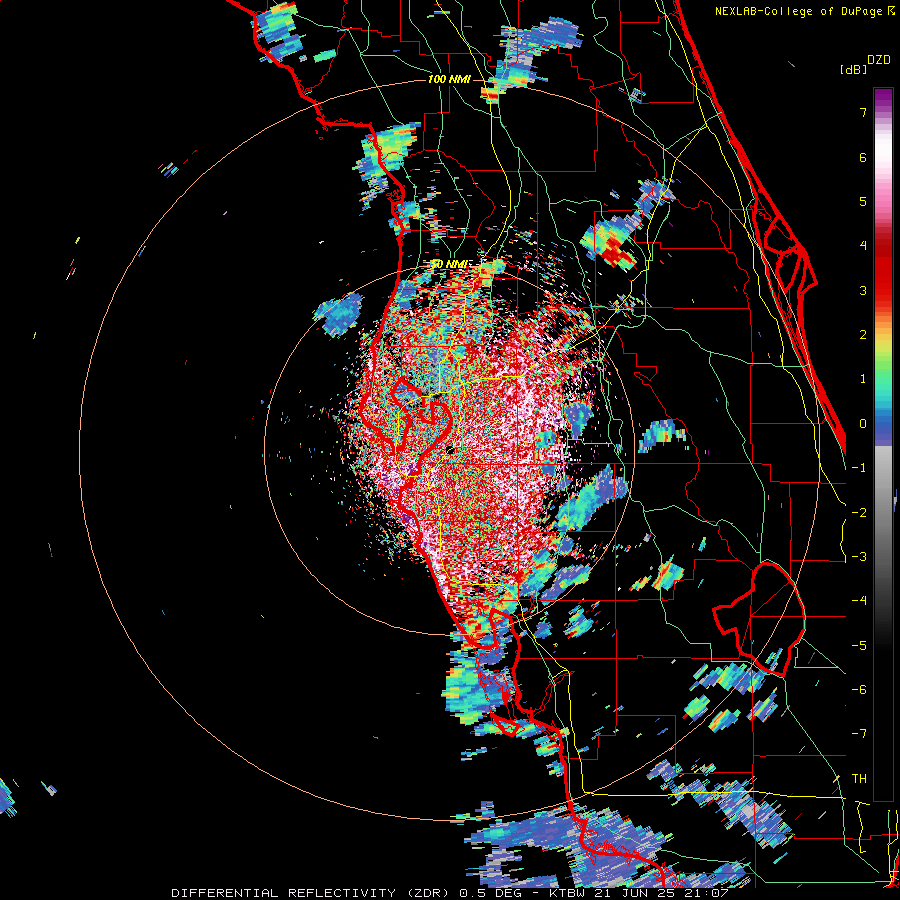Click the 2 value on color scale
Viewport: 900px width, 900px height.
coord(863,335)
